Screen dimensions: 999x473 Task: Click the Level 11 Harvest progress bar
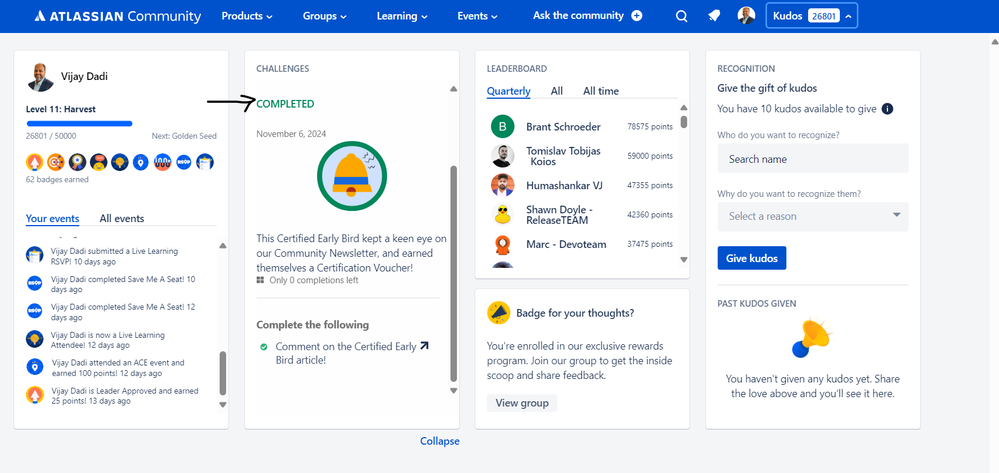pyautogui.click(x=79, y=124)
